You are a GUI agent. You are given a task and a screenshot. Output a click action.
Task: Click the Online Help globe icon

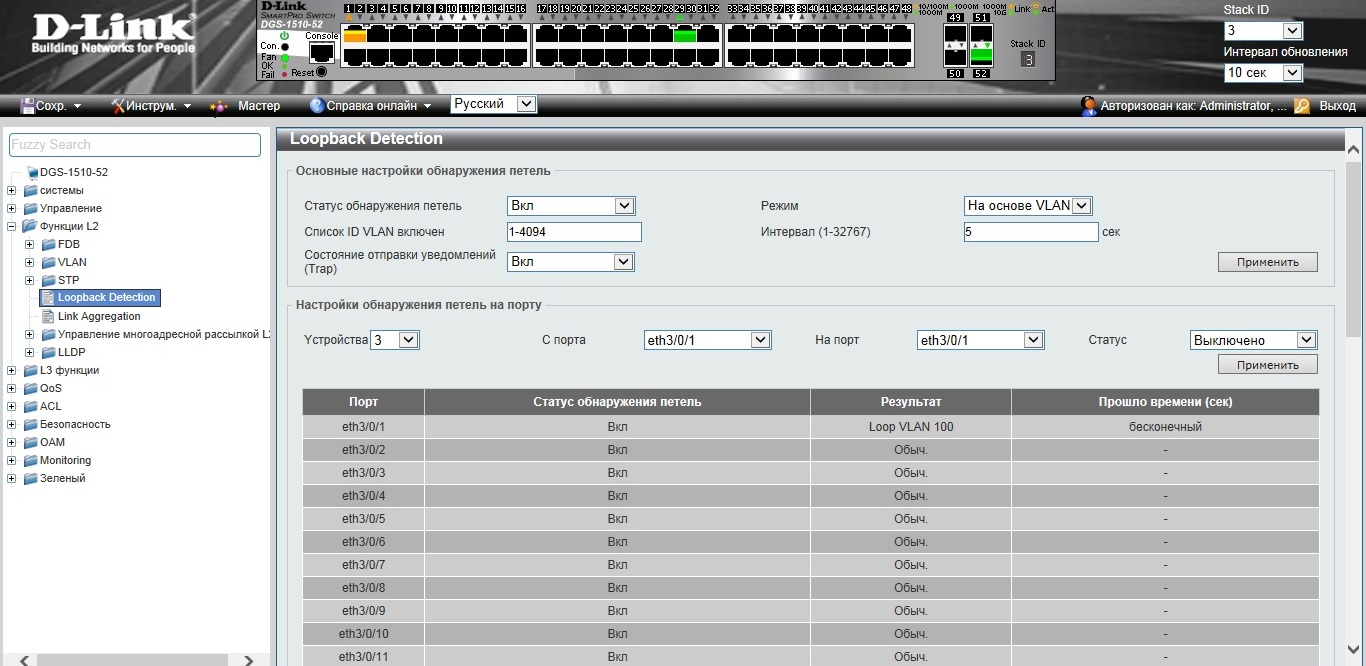click(x=317, y=105)
